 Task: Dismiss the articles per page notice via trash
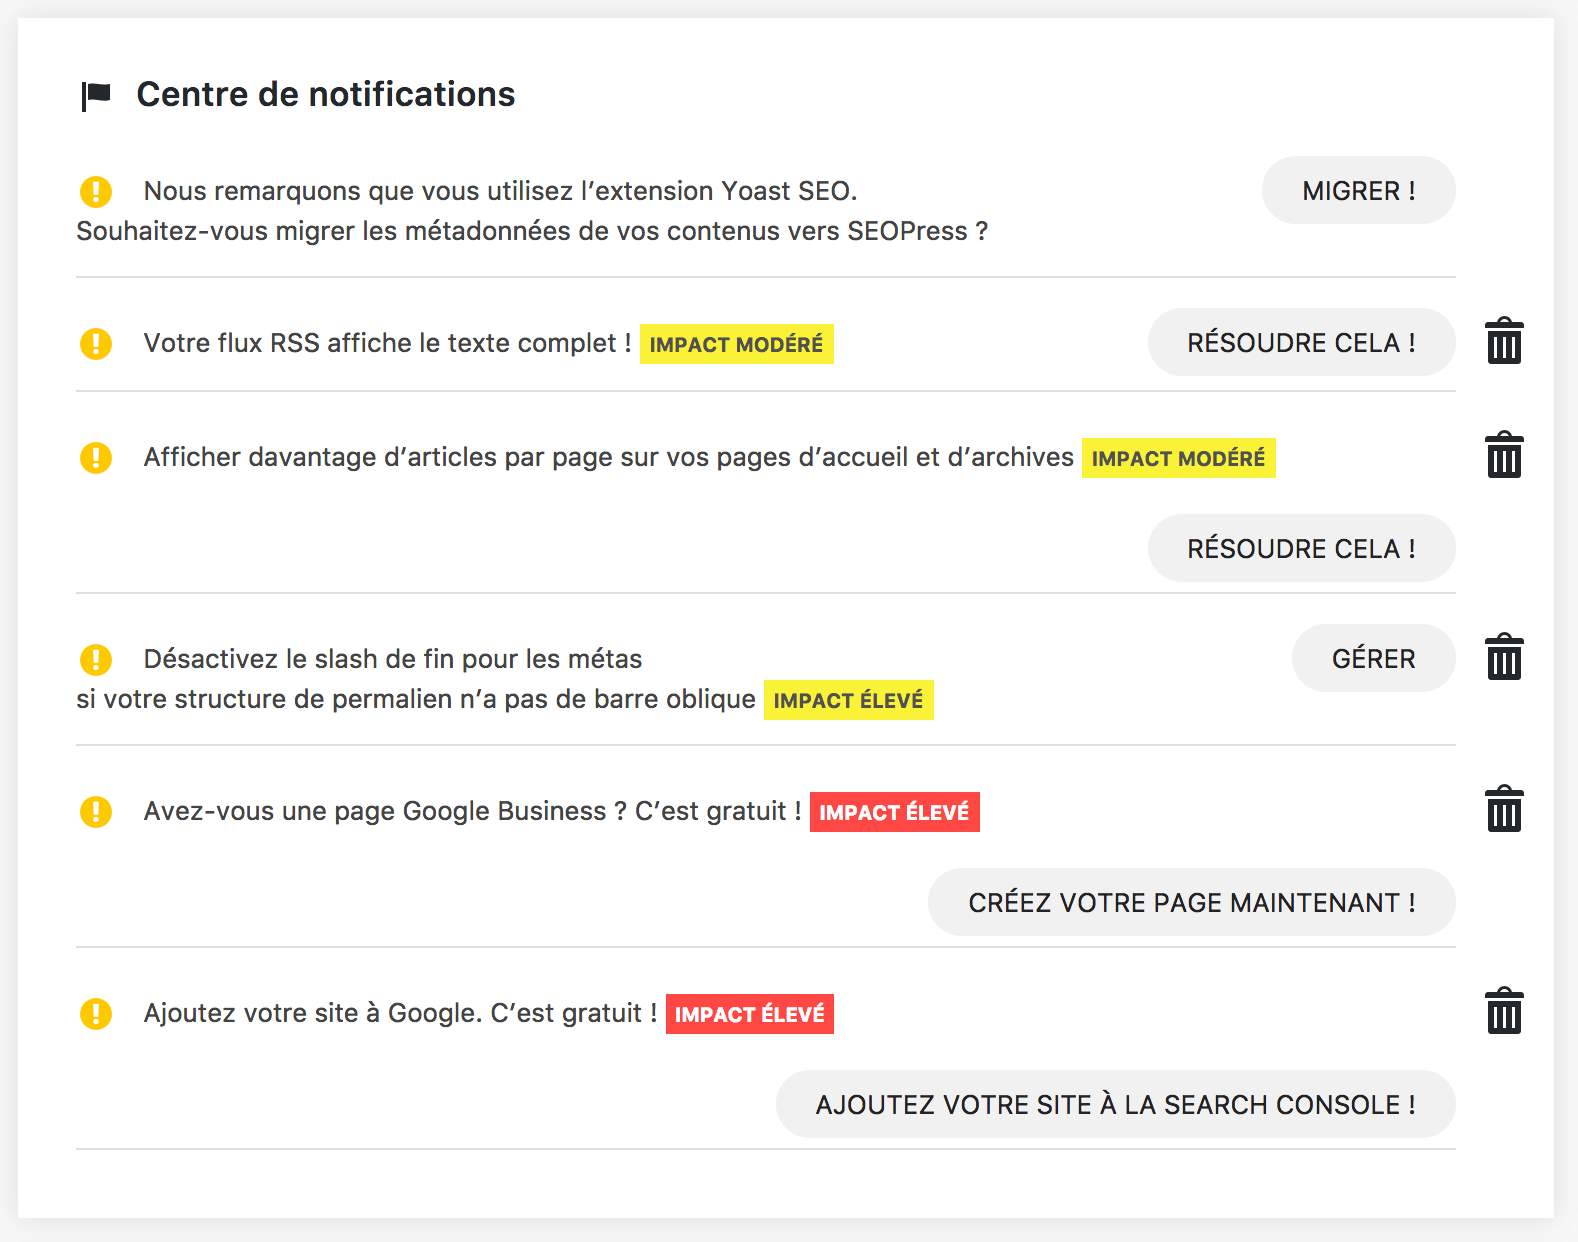[1503, 456]
